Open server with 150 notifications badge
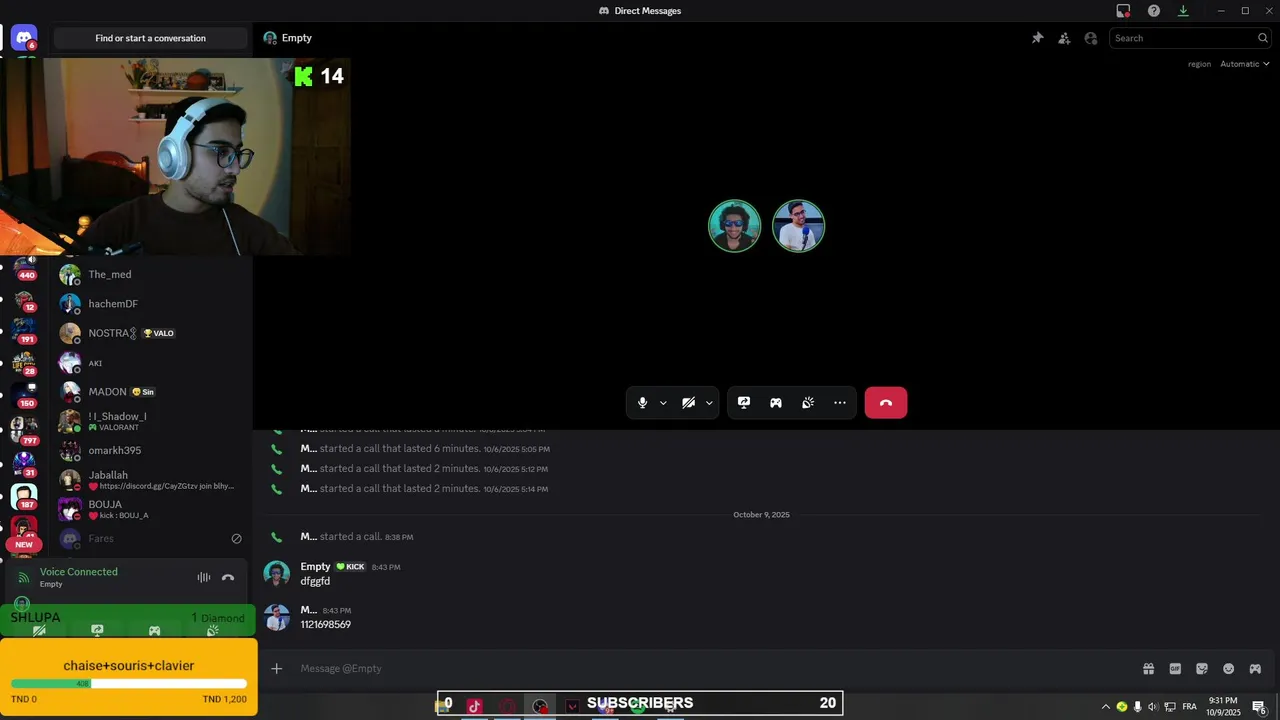The image size is (1280, 720). point(24,395)
